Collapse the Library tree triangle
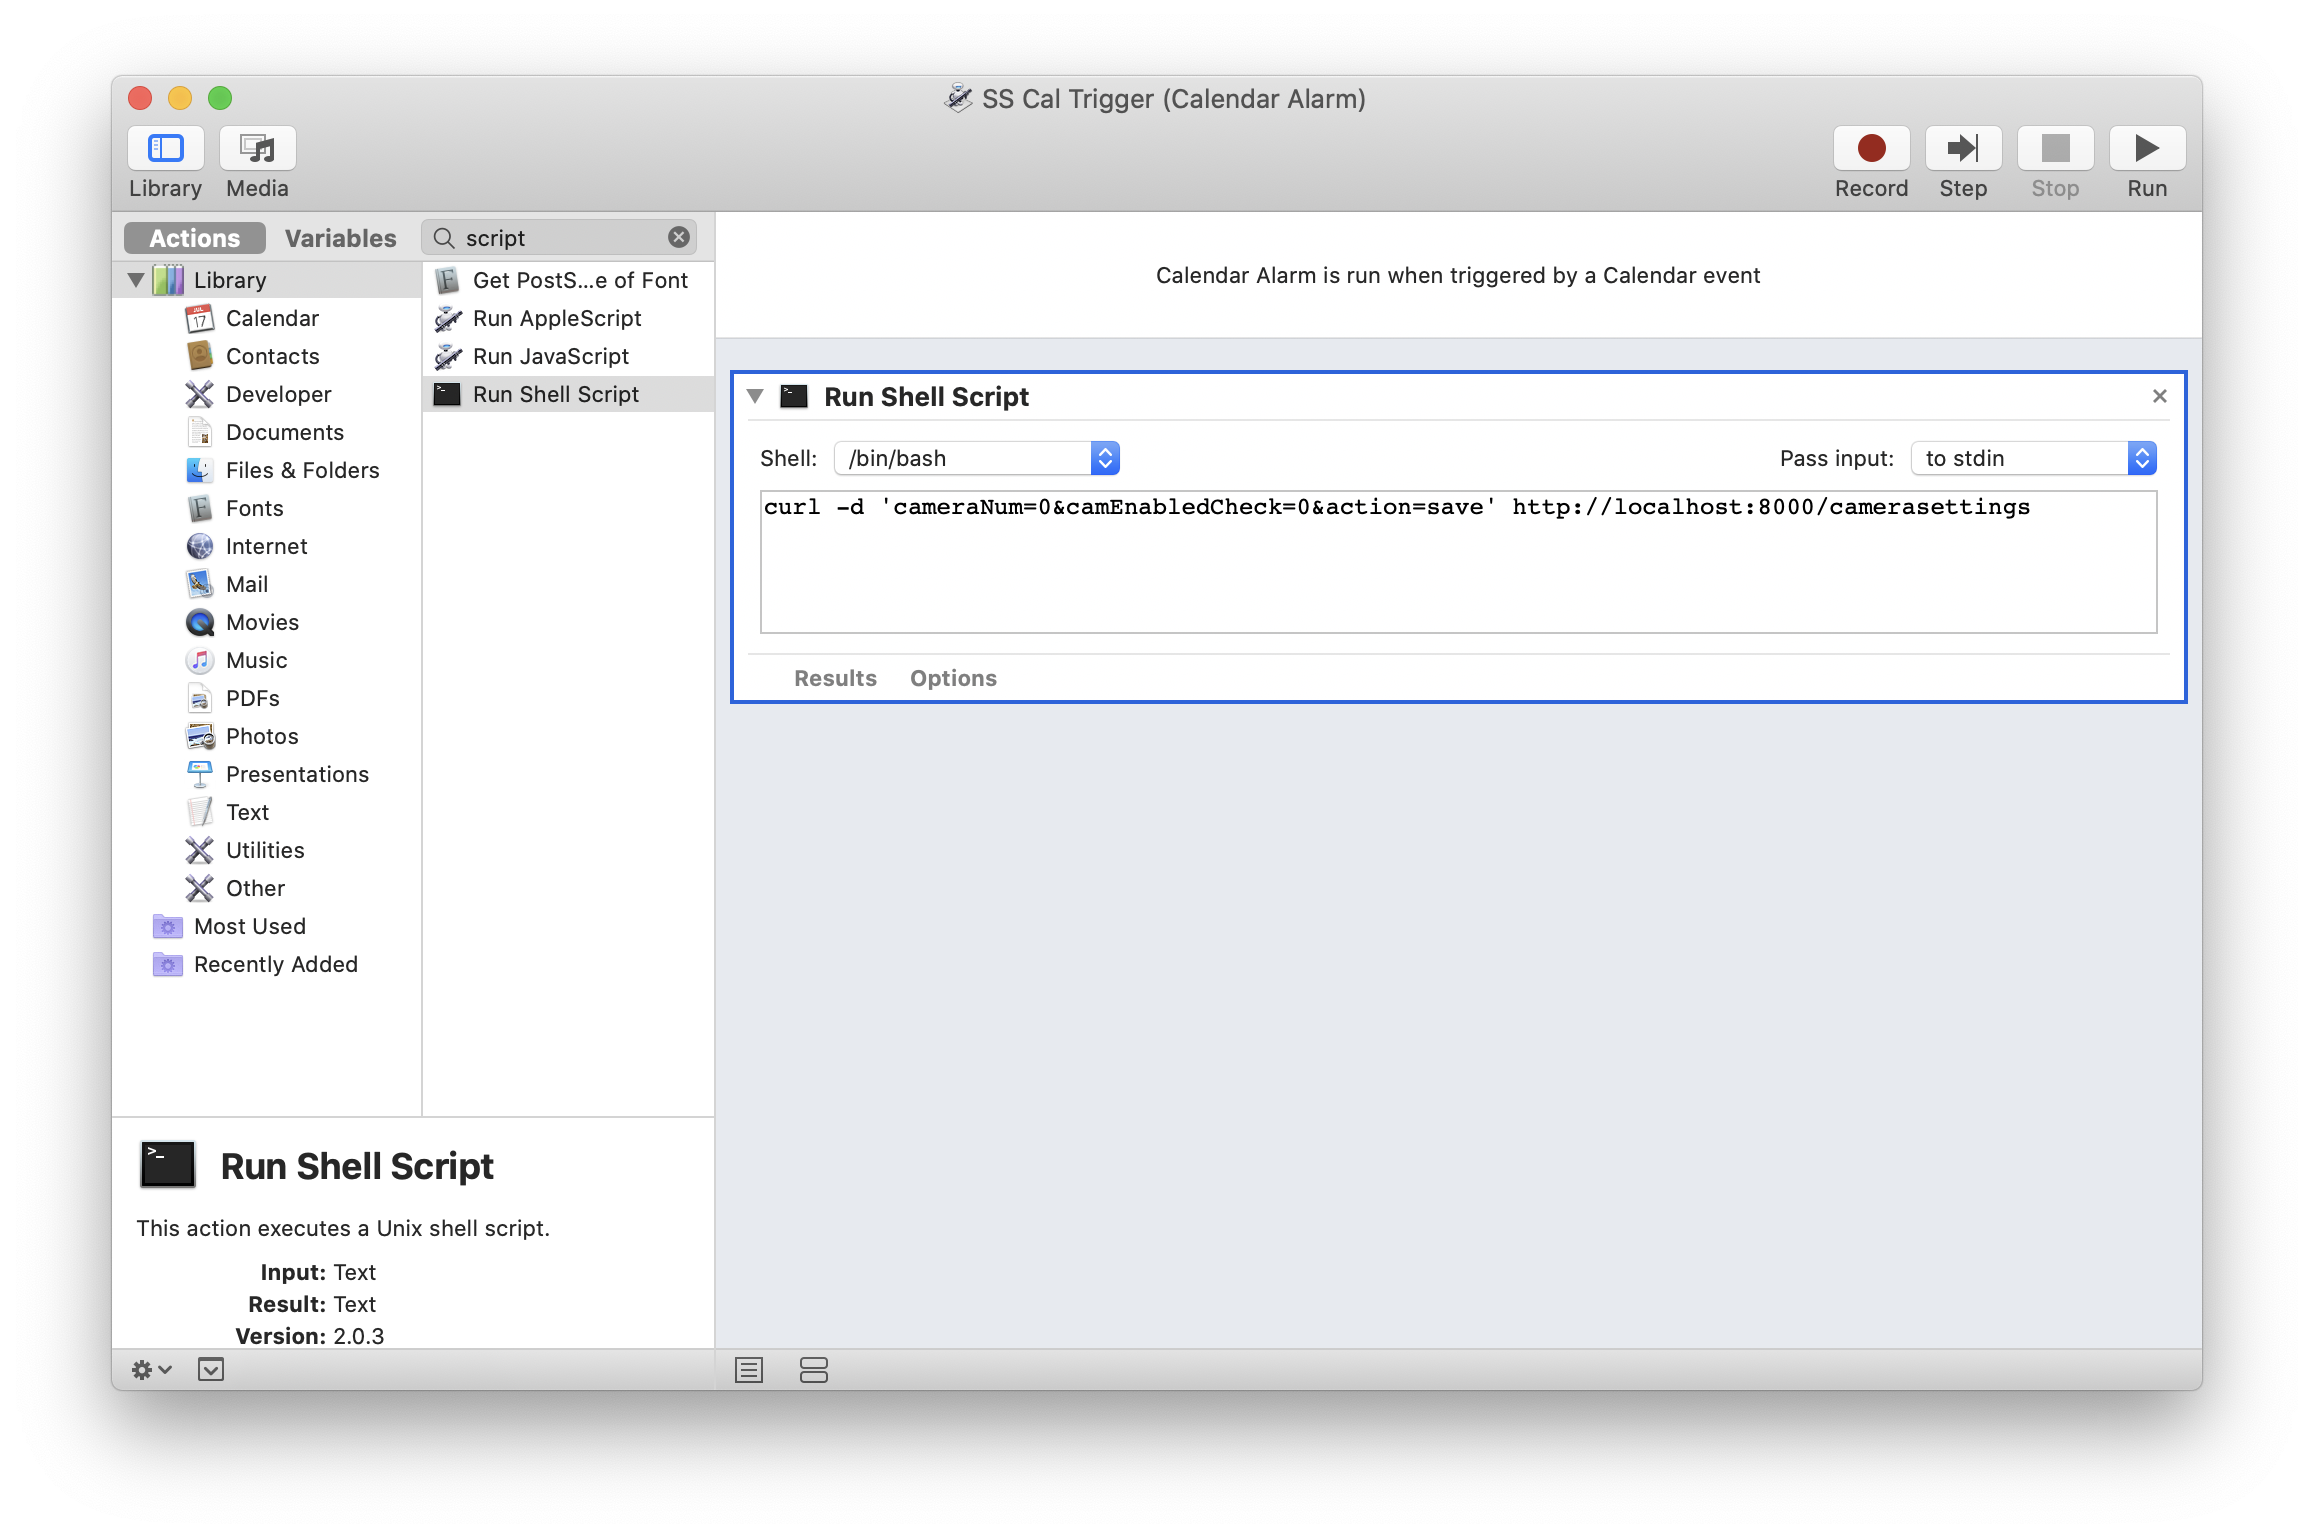The image size is (2314, 1538). coord(136,280)
